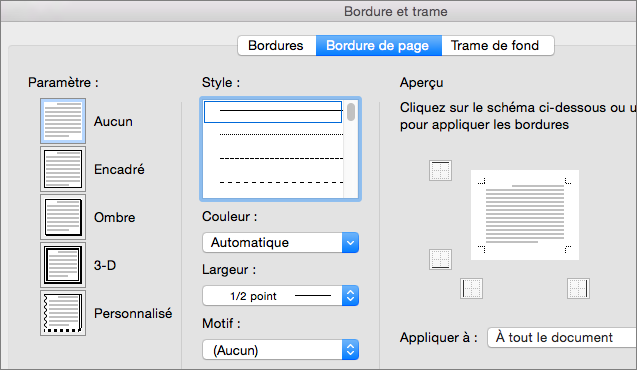Pick the Ombre shadow border icon

tap(63, 217)
